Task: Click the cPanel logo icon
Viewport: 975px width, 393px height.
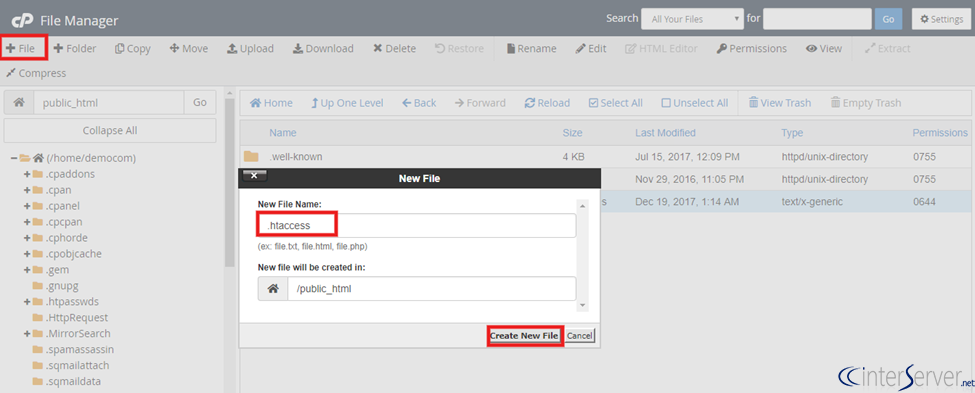Action: click(x=22, y=21)
